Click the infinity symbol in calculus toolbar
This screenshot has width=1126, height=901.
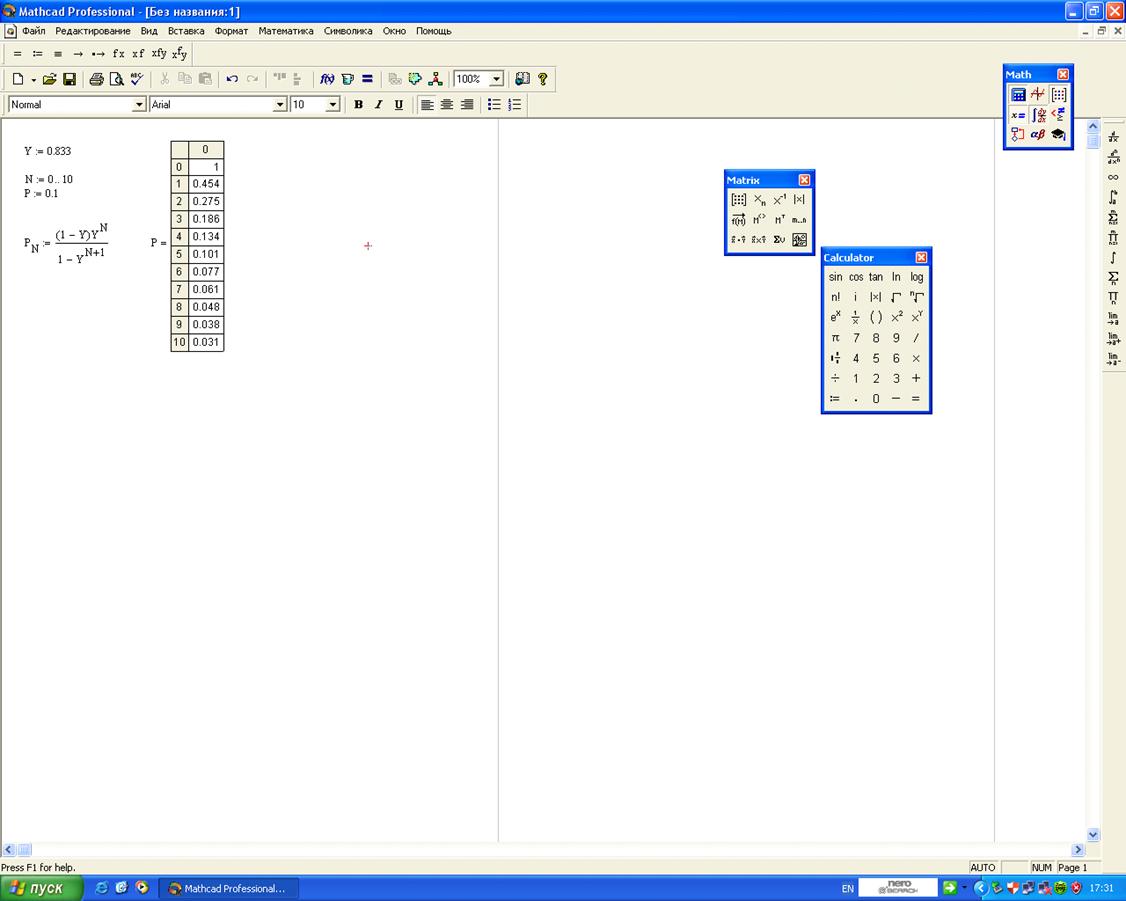[x=1113, y=177]
